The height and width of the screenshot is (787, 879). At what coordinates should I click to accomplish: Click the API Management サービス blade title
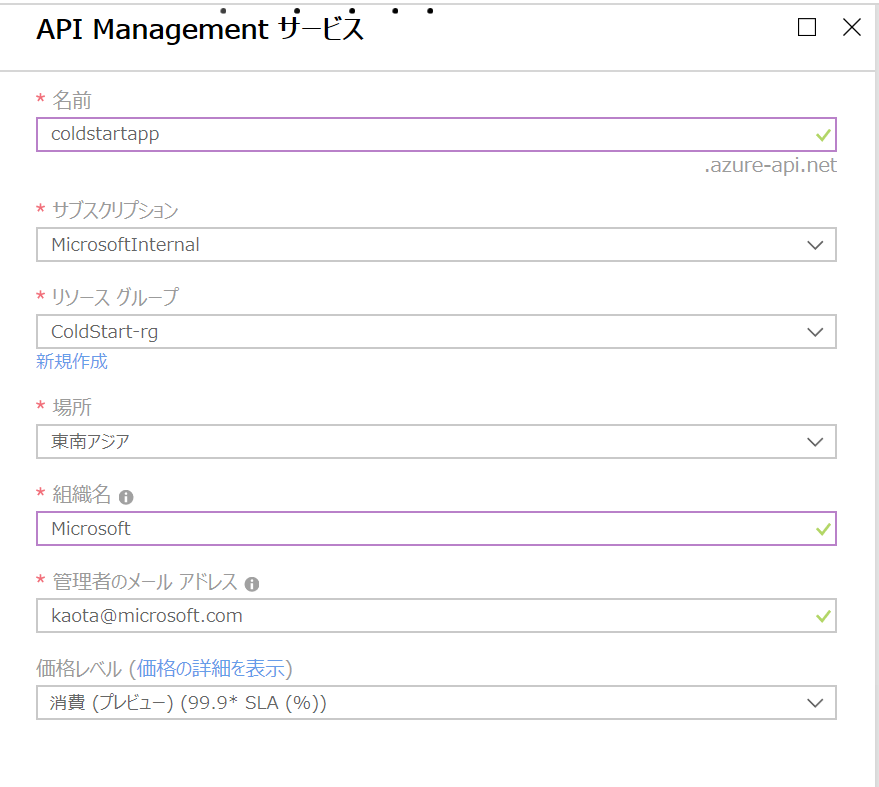coord(200,29)
